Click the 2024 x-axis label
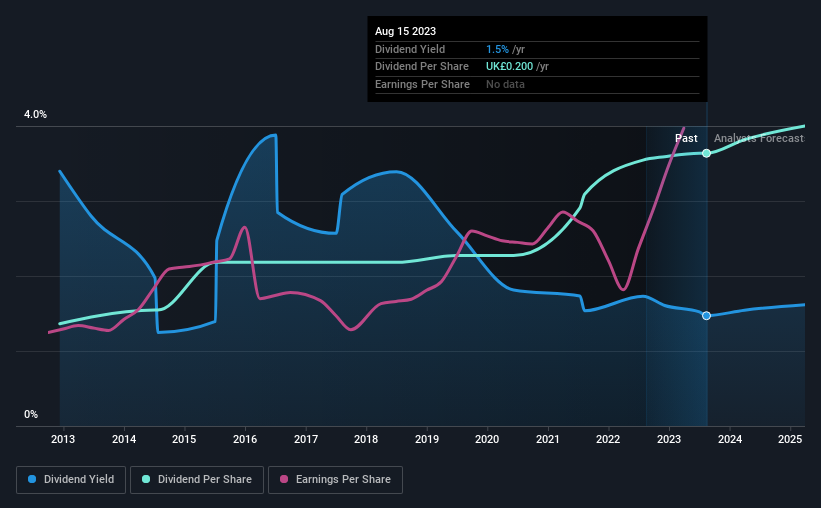Image resolution: width=821 pixels, height=508 pixels. (730, 439)
